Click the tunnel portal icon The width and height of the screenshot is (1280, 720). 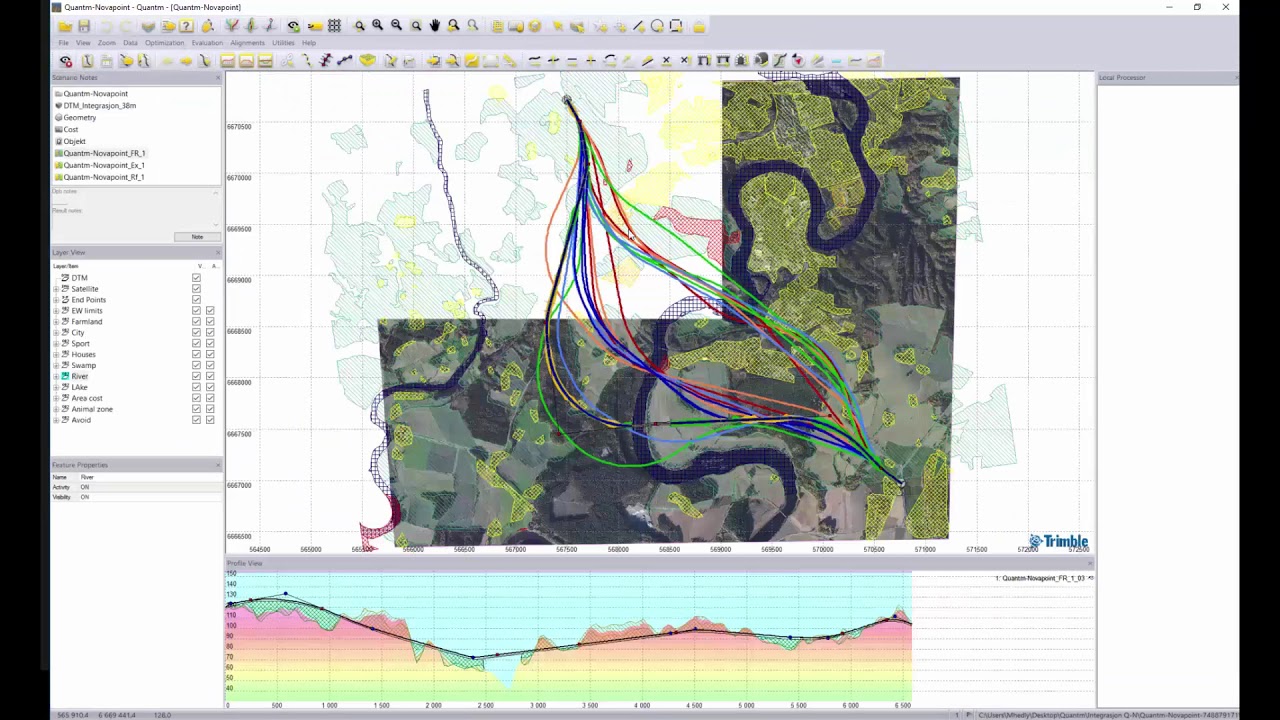[741, 61]
